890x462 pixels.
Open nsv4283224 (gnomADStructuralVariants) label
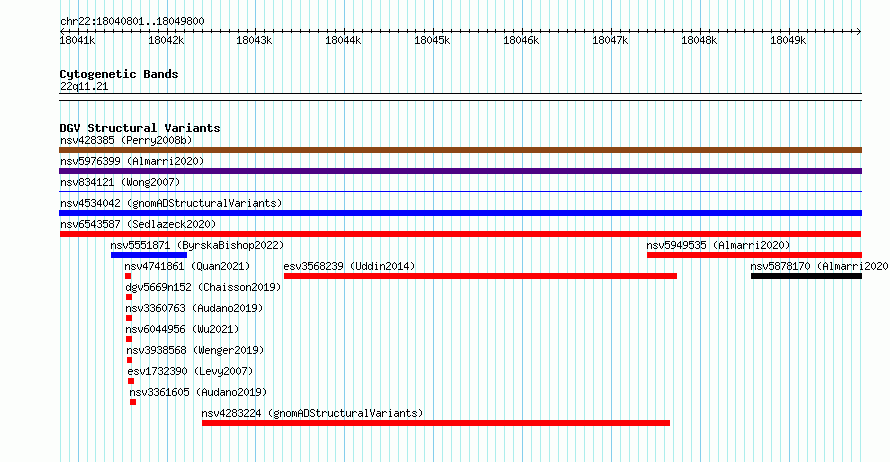click(x=312, y=413)
